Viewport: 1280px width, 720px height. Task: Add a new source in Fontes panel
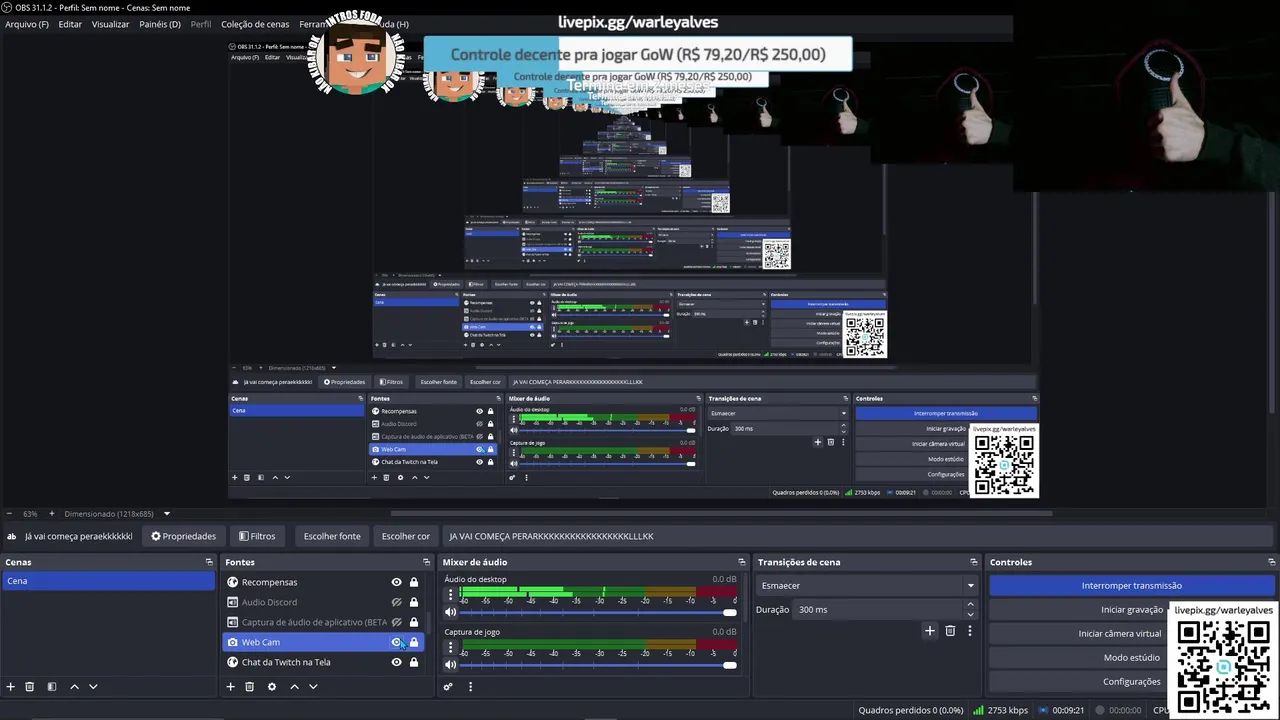[x=230, y=687]
